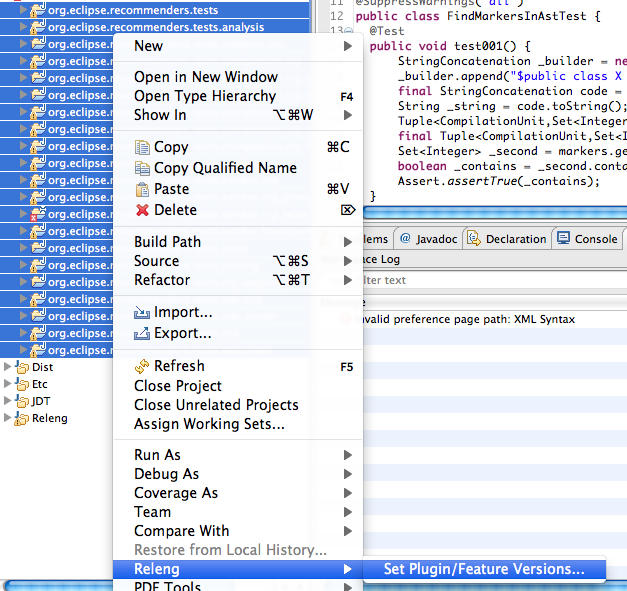This screenshot has width=627, height=591.
Task: Click the @Test annotation in editor
Action: [387, 31]
